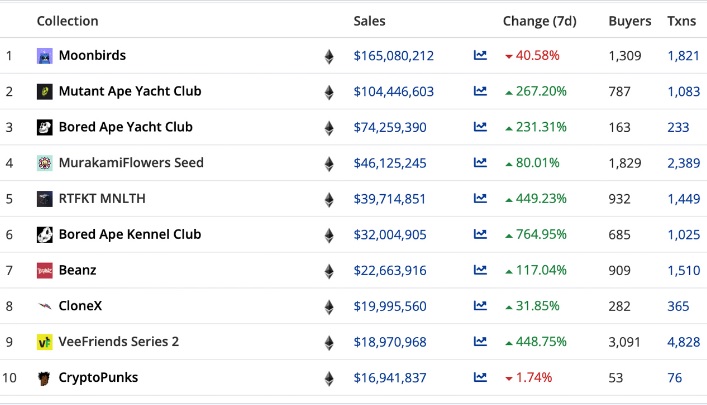Click Moonbirds sales value $165,080,212
Viewport: 707px width, 405px height.
[394, 56]
